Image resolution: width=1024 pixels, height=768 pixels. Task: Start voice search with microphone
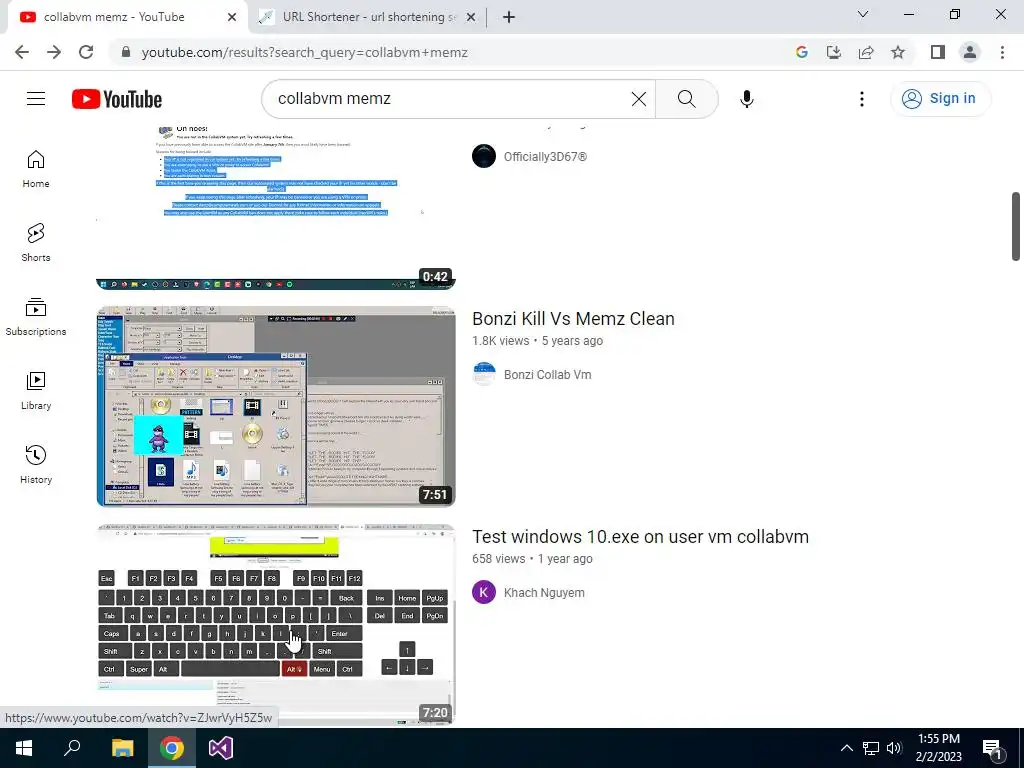(x=746, y=99)
